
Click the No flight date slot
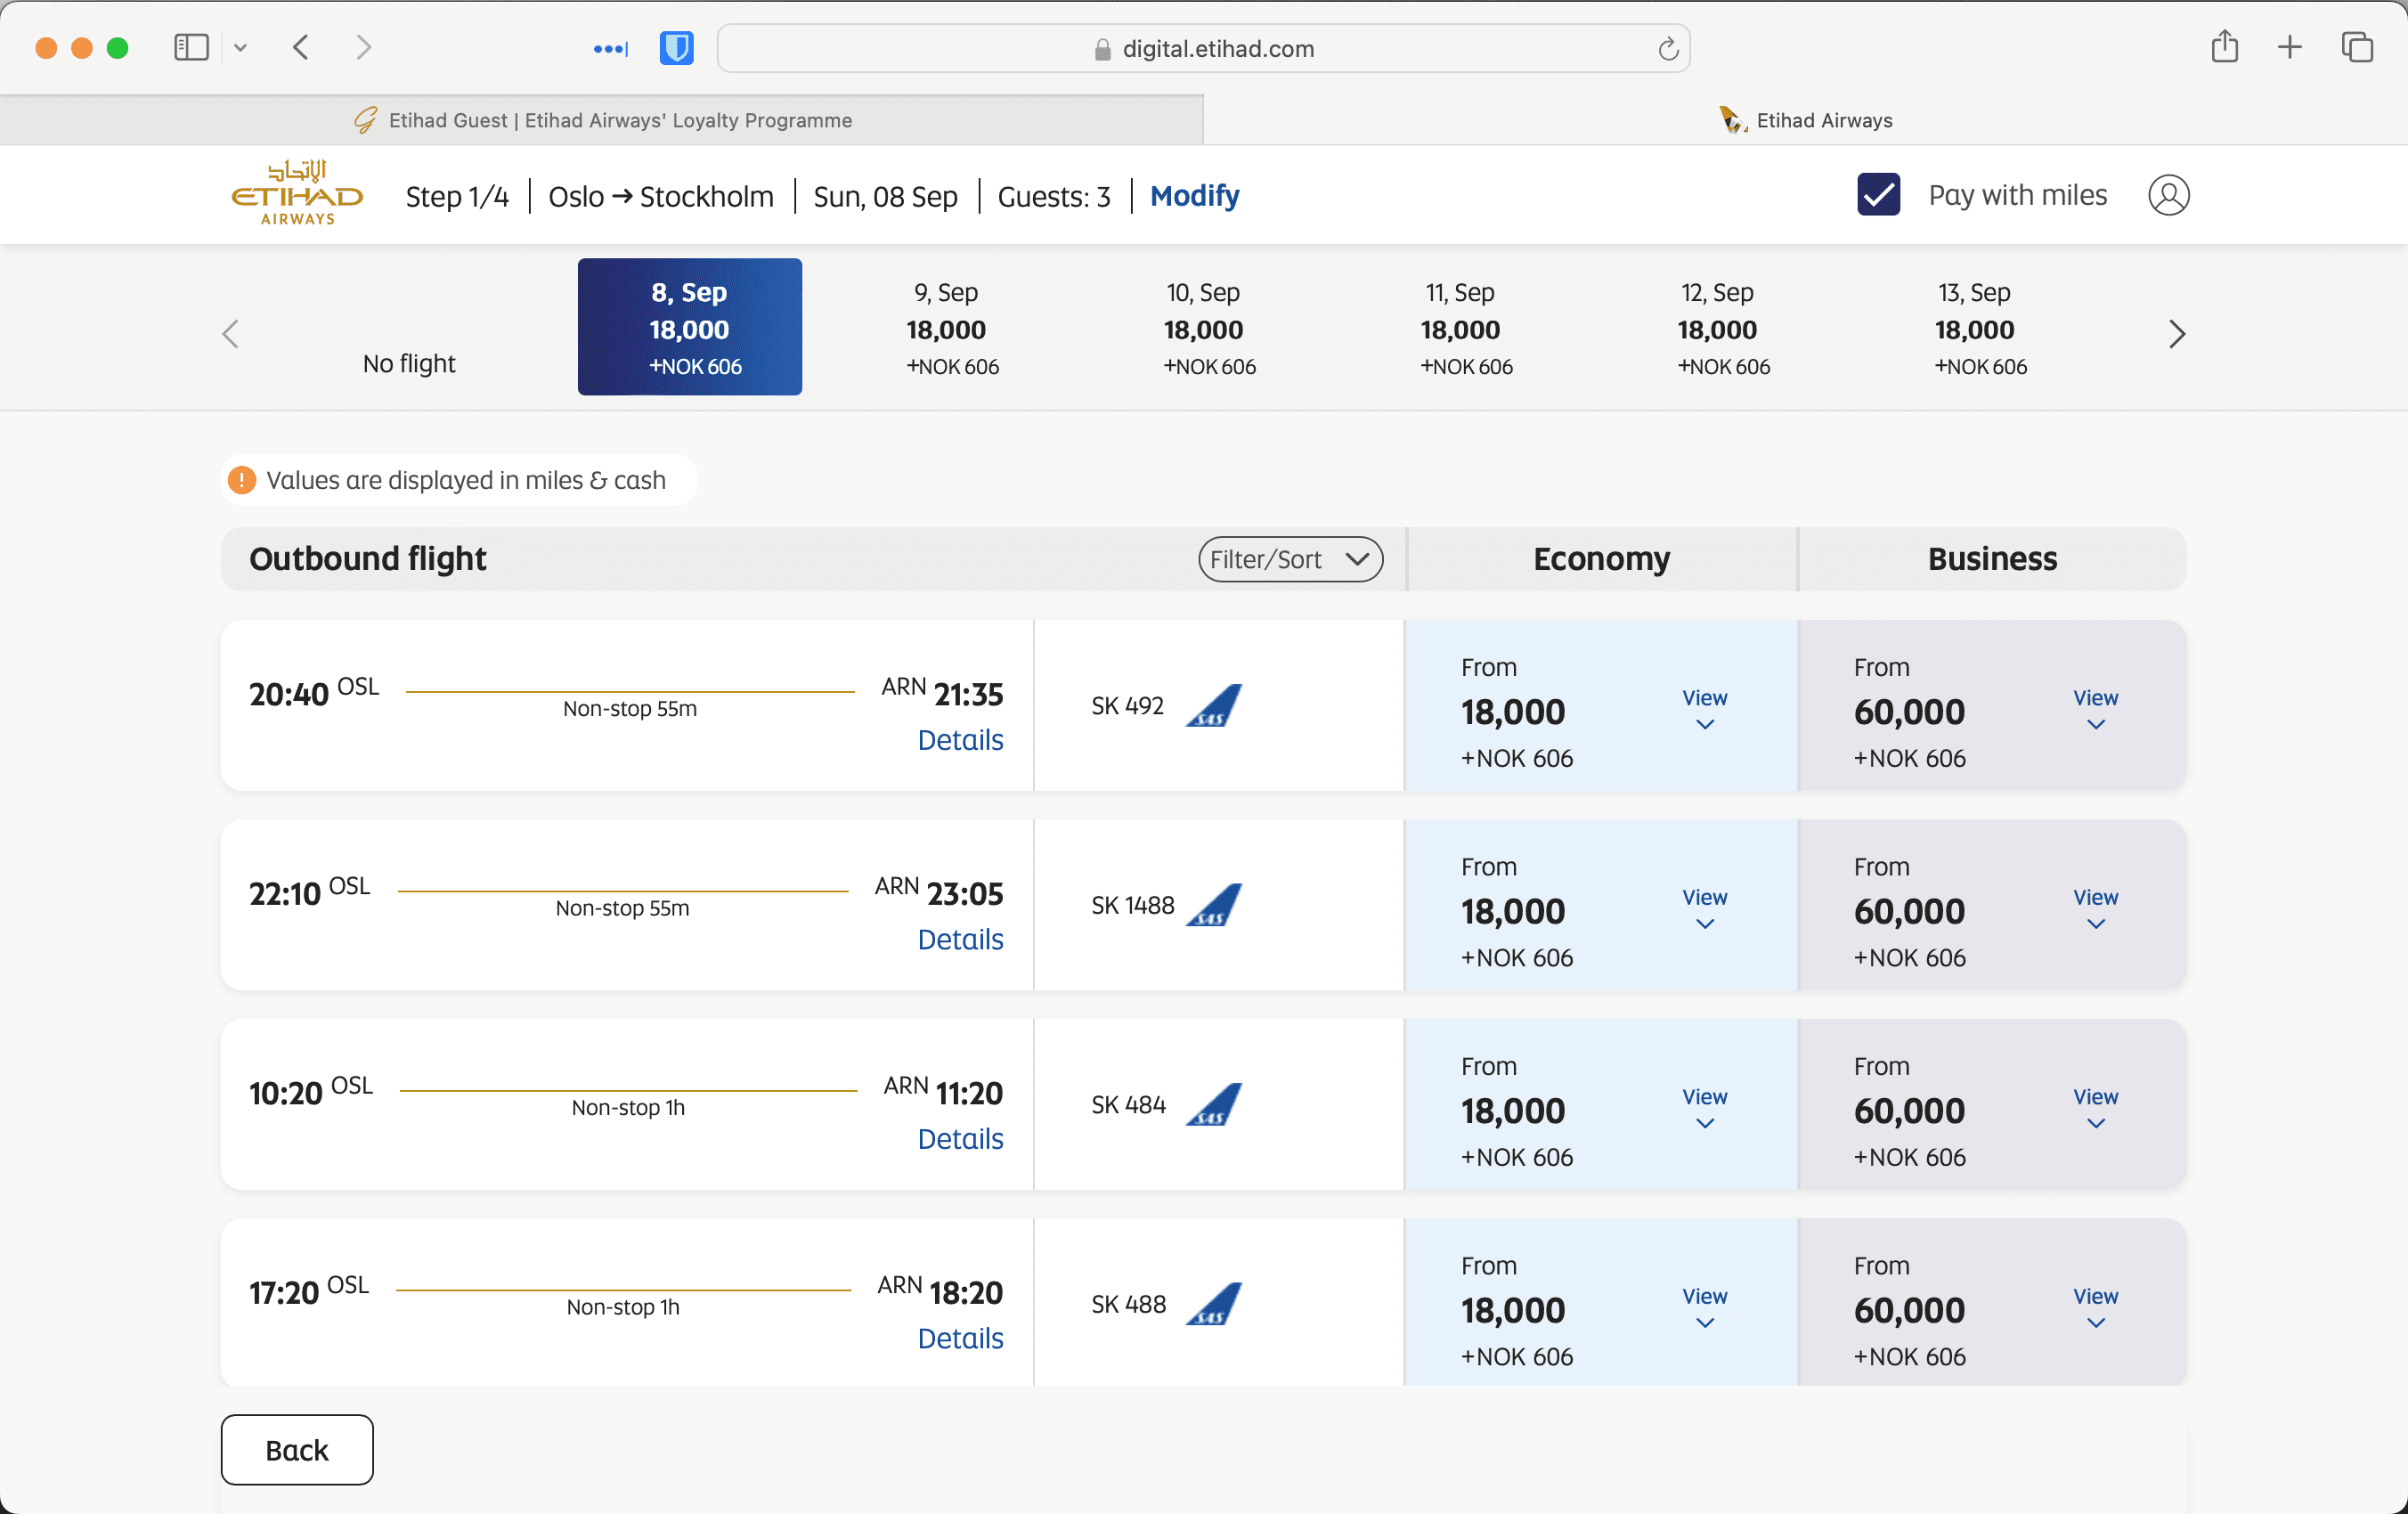pos(409,363)
